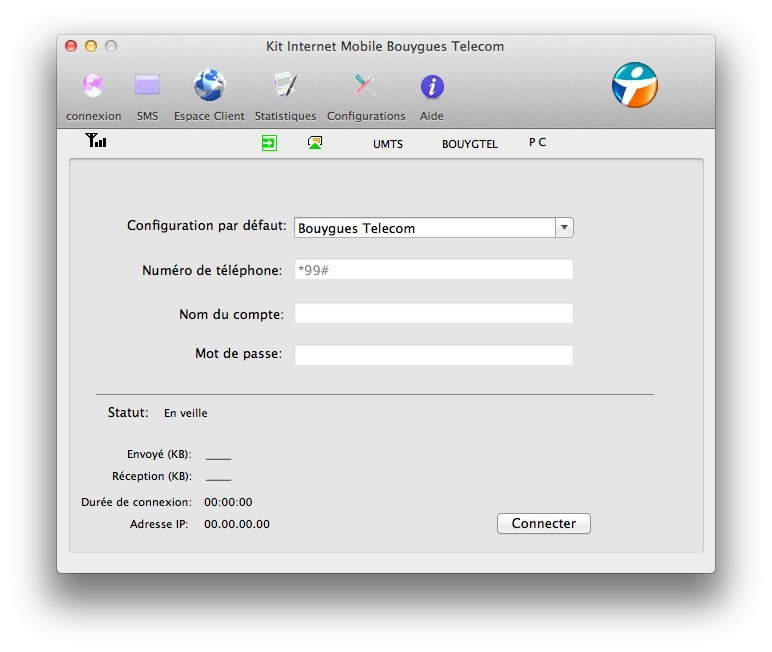Click the Durée de connexion label

136,502
